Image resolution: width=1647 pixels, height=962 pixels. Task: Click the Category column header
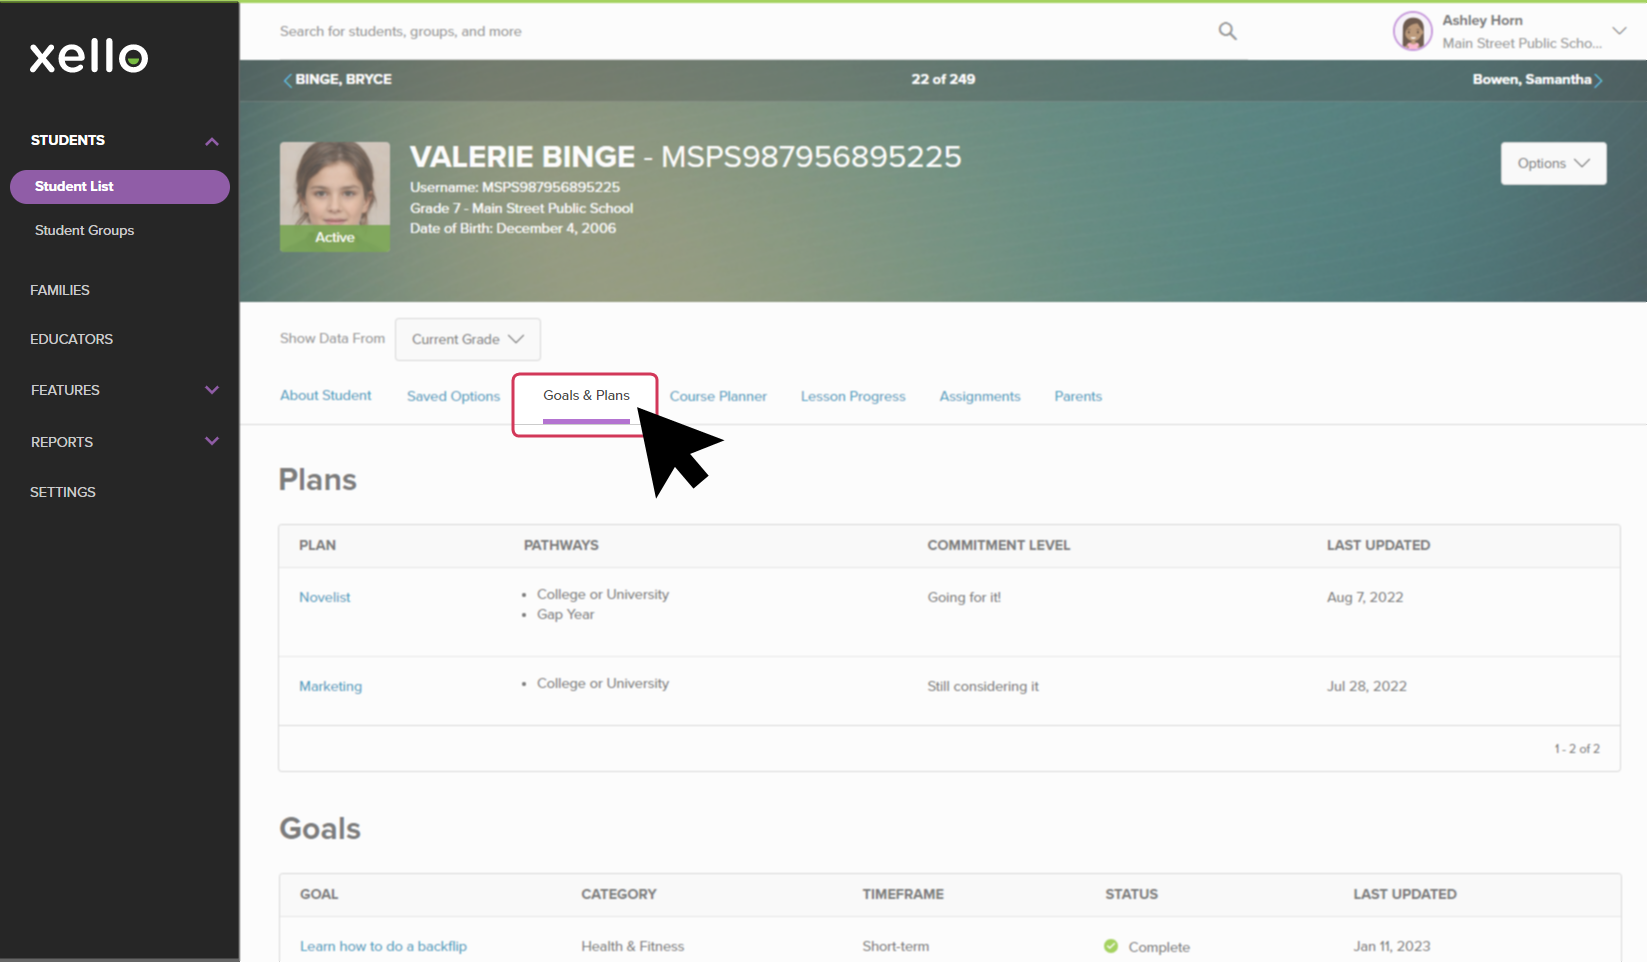pyautogui.click(x=619, y=894)
